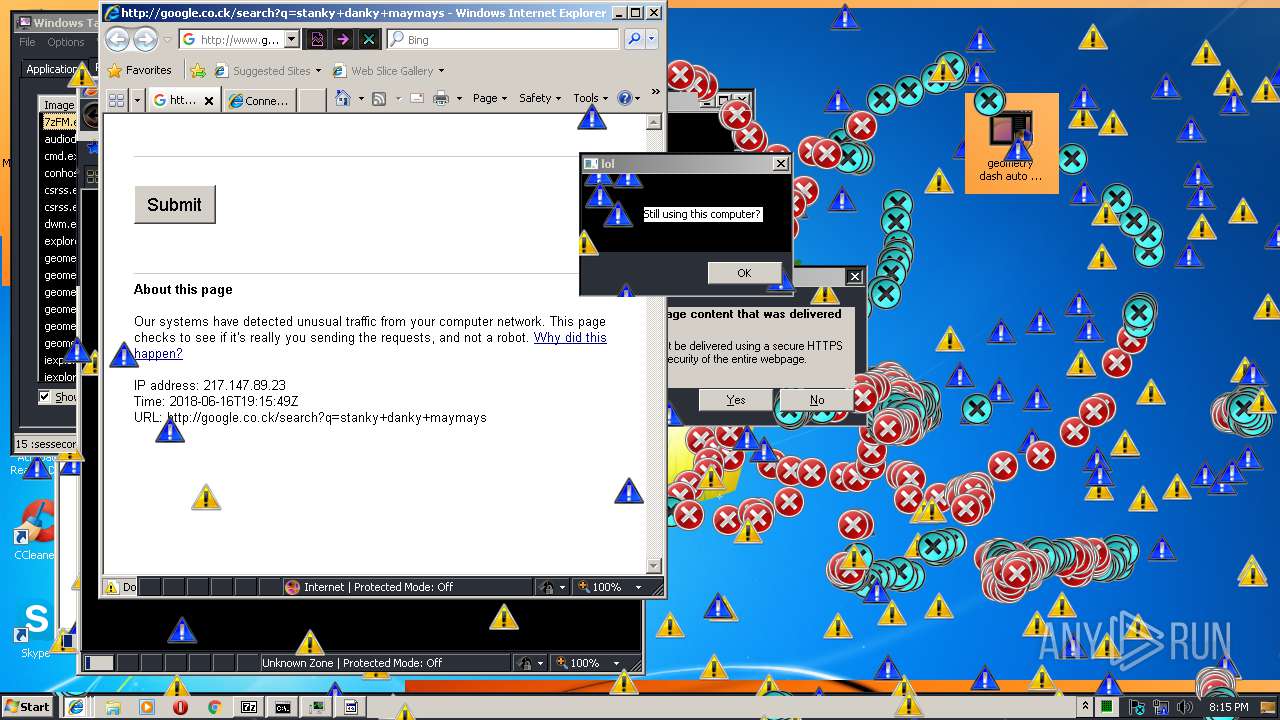The width and height of the screenshot is (1280, 720).
Task: Close the 'lol' dialog with its X
Action: coord(780,164)
